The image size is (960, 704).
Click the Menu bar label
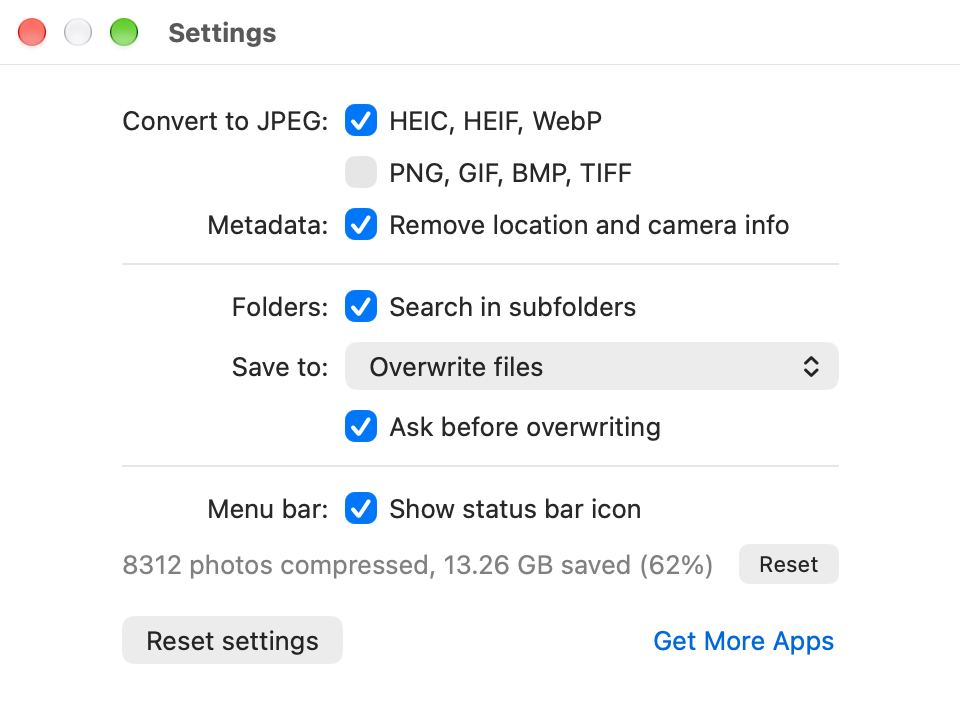click(x=268, y=509)
